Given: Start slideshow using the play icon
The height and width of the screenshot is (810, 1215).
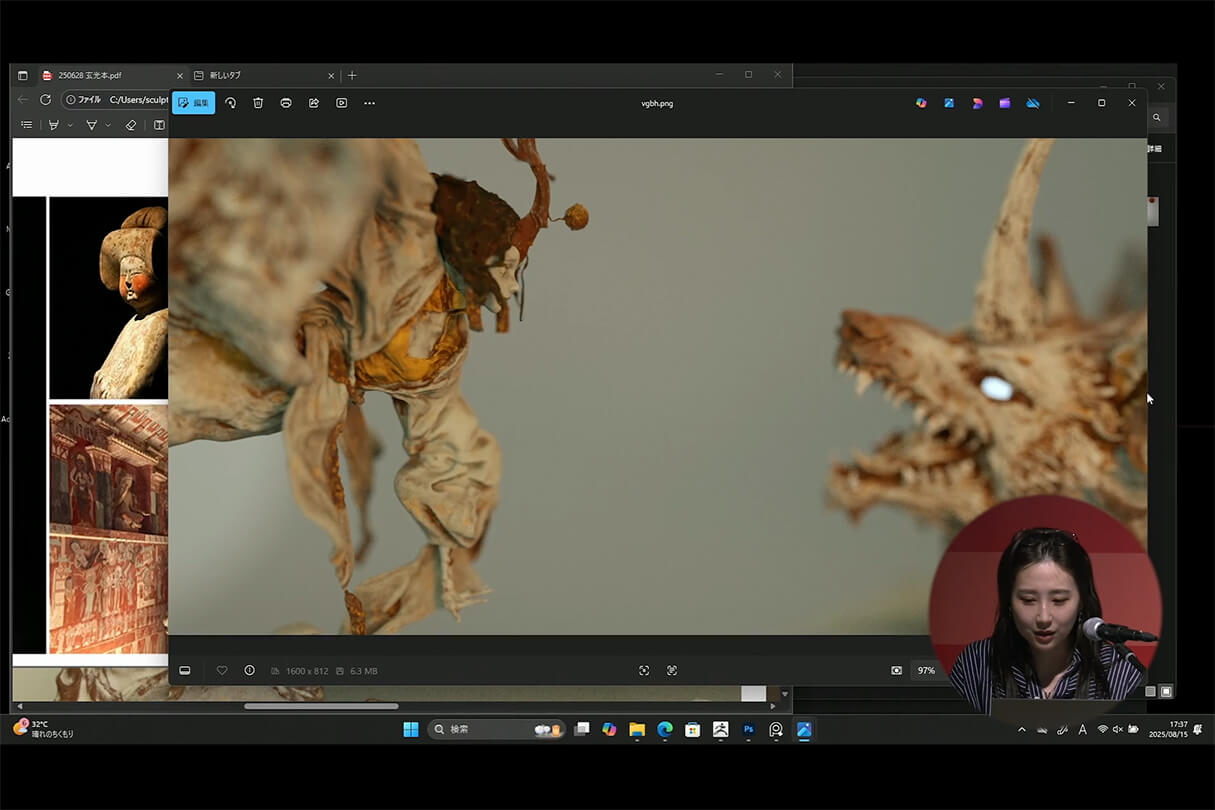Looking at the screenshot, I should click(x=342, y=103).
